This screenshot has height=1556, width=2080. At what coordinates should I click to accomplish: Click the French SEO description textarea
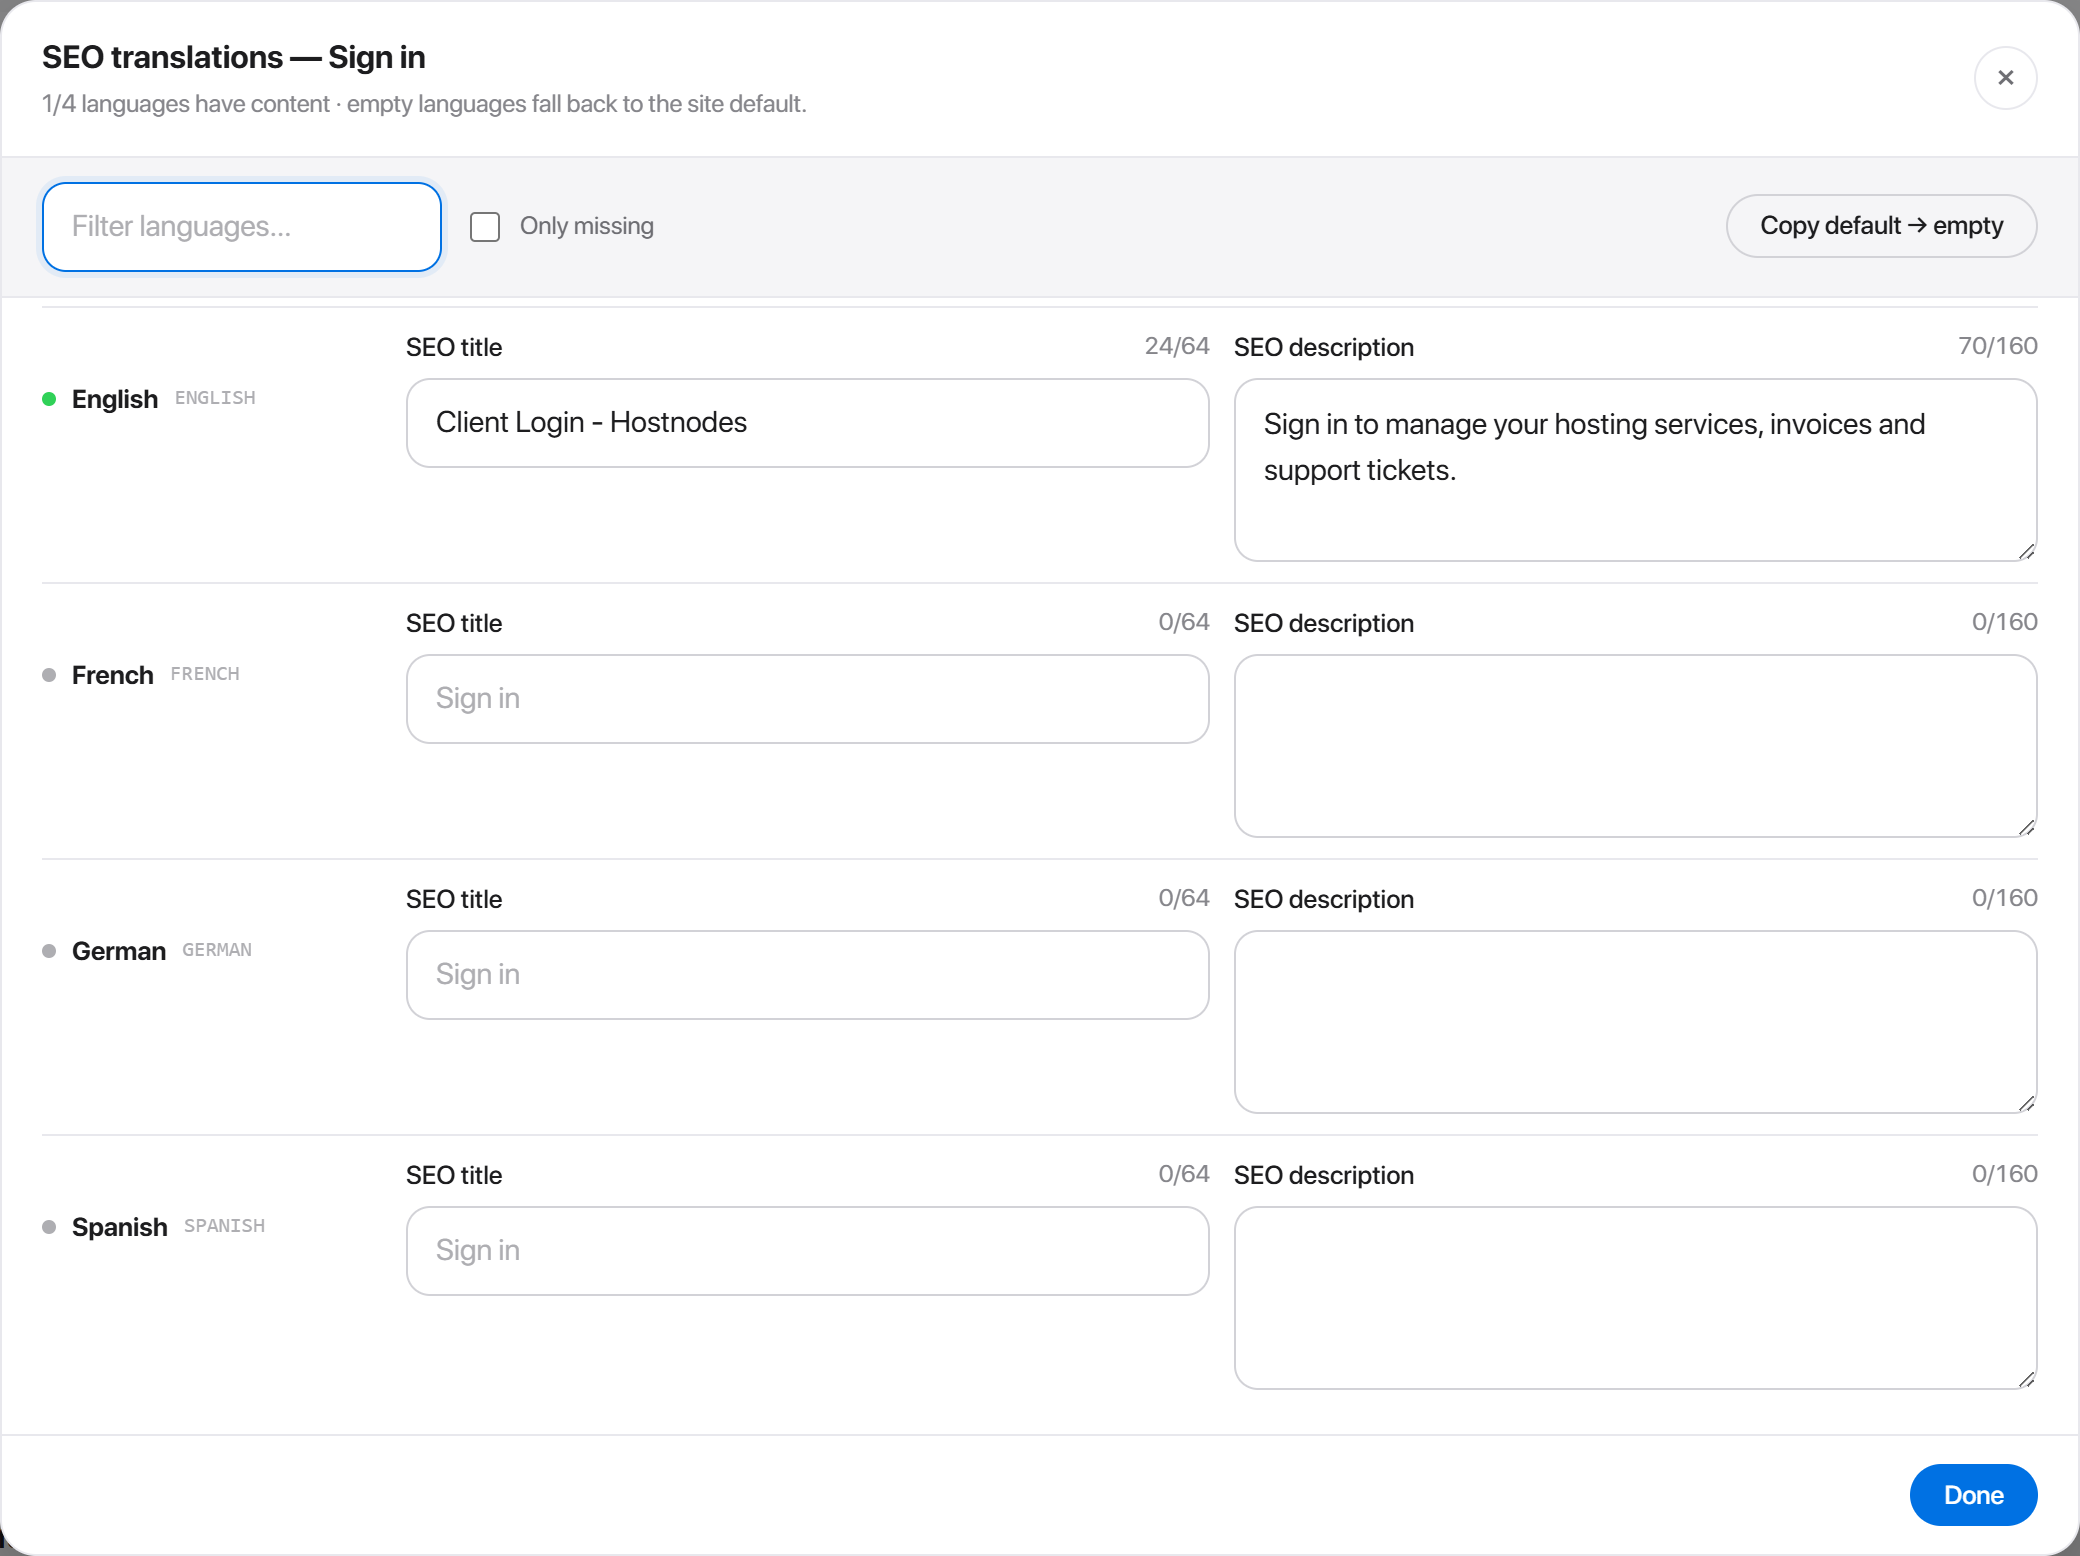pos(1636,746)
